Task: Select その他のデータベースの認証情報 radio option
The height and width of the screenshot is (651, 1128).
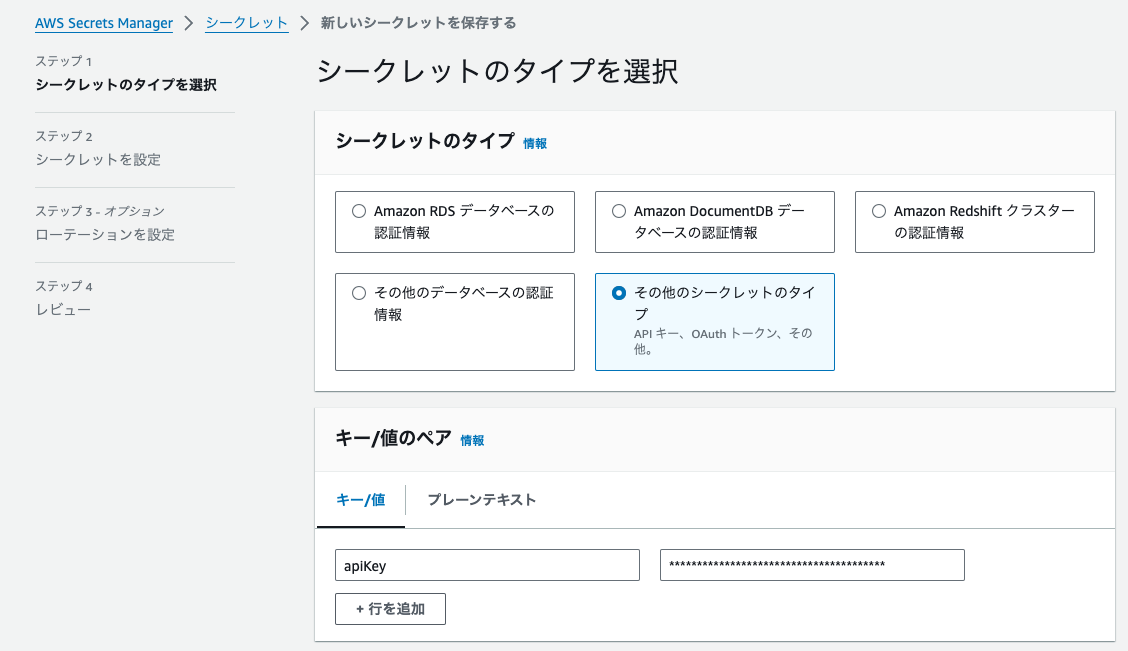Action: (359, 293)
